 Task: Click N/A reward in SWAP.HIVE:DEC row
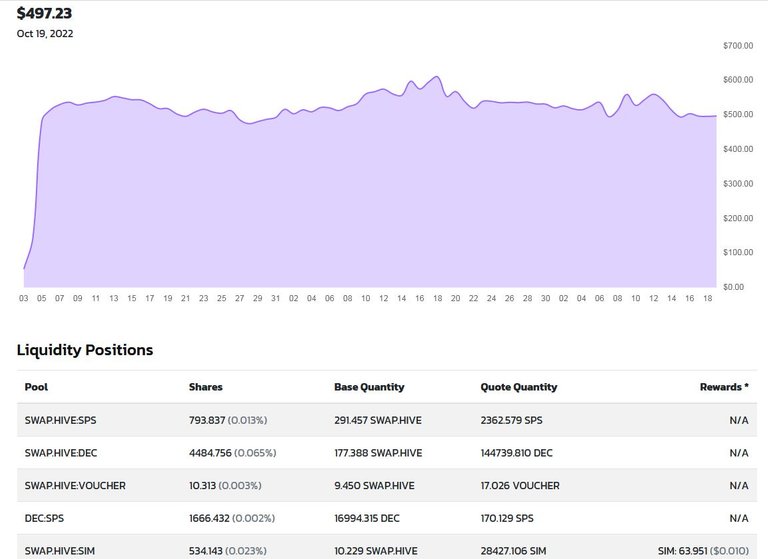click(x=739, y=453)
